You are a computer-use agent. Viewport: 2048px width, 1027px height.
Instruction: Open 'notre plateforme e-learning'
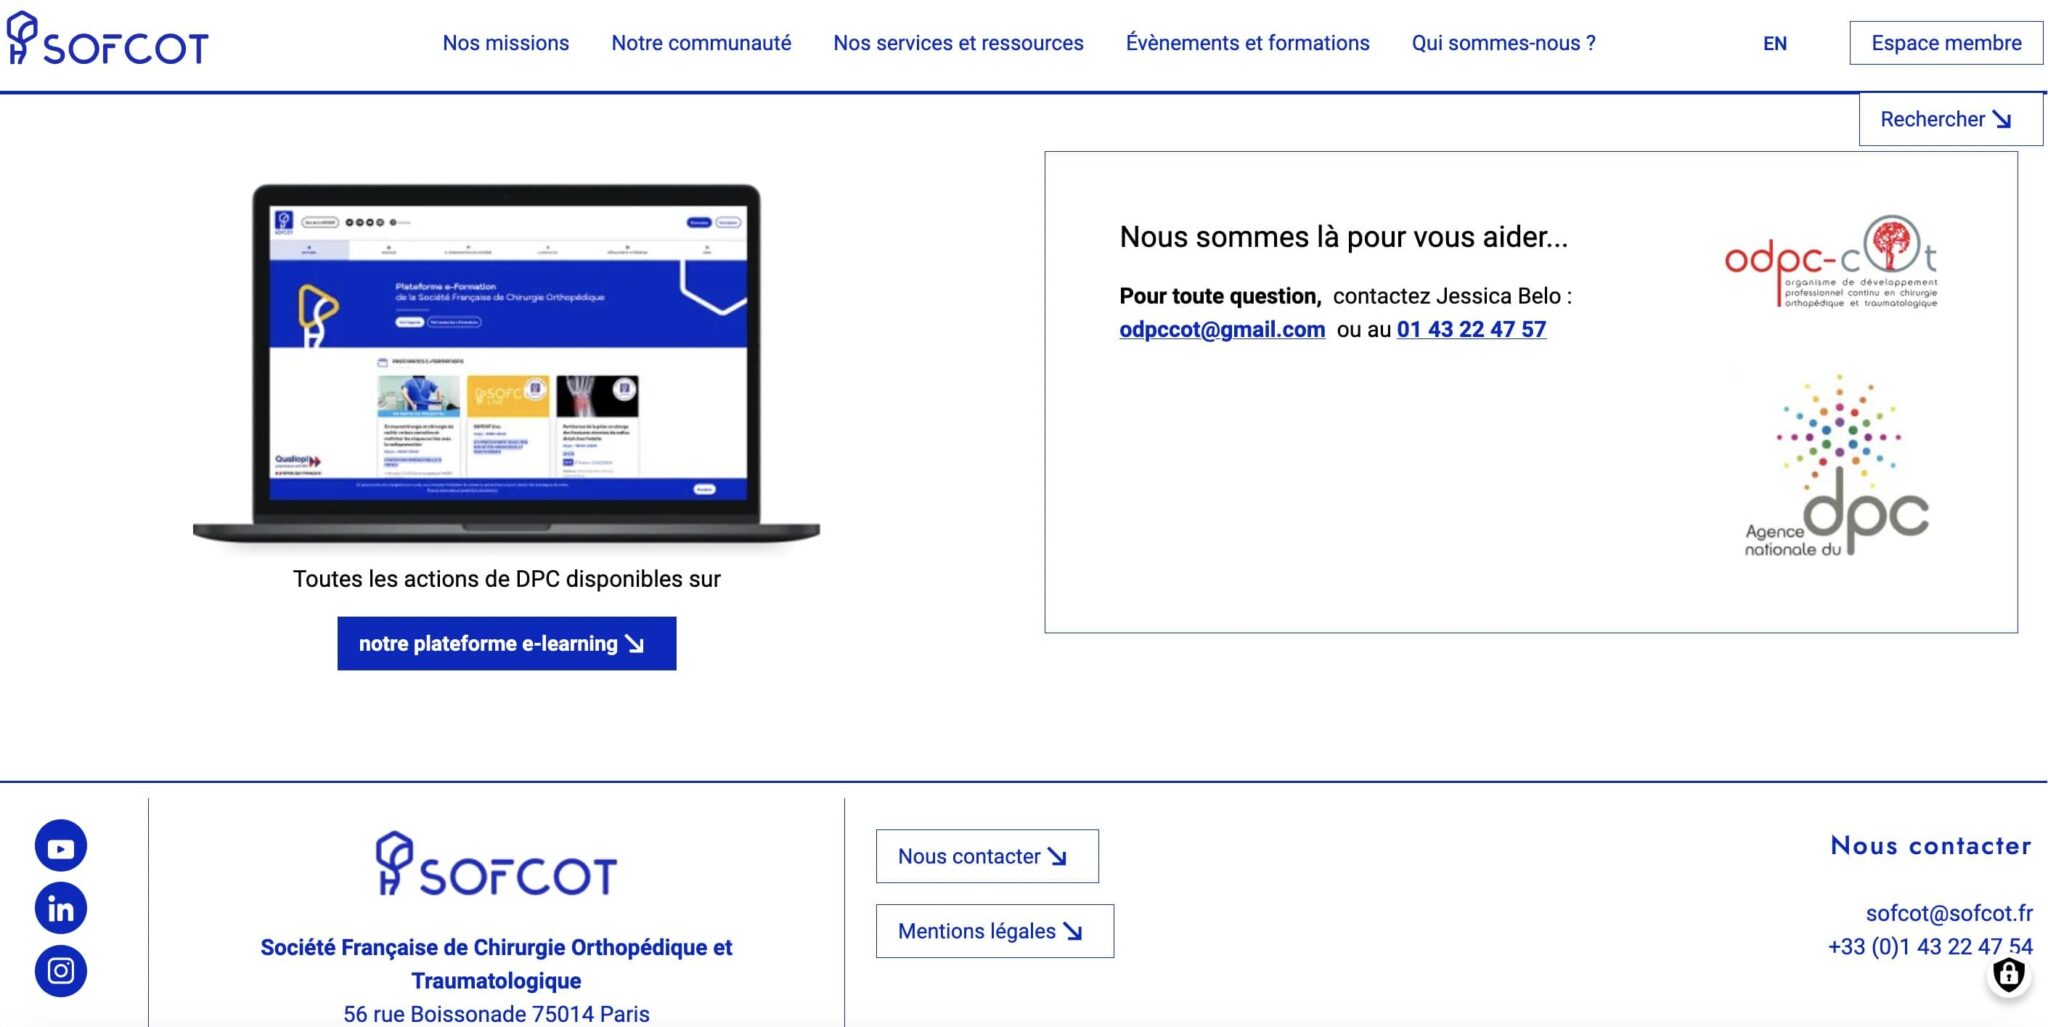(x=506, y=644)
